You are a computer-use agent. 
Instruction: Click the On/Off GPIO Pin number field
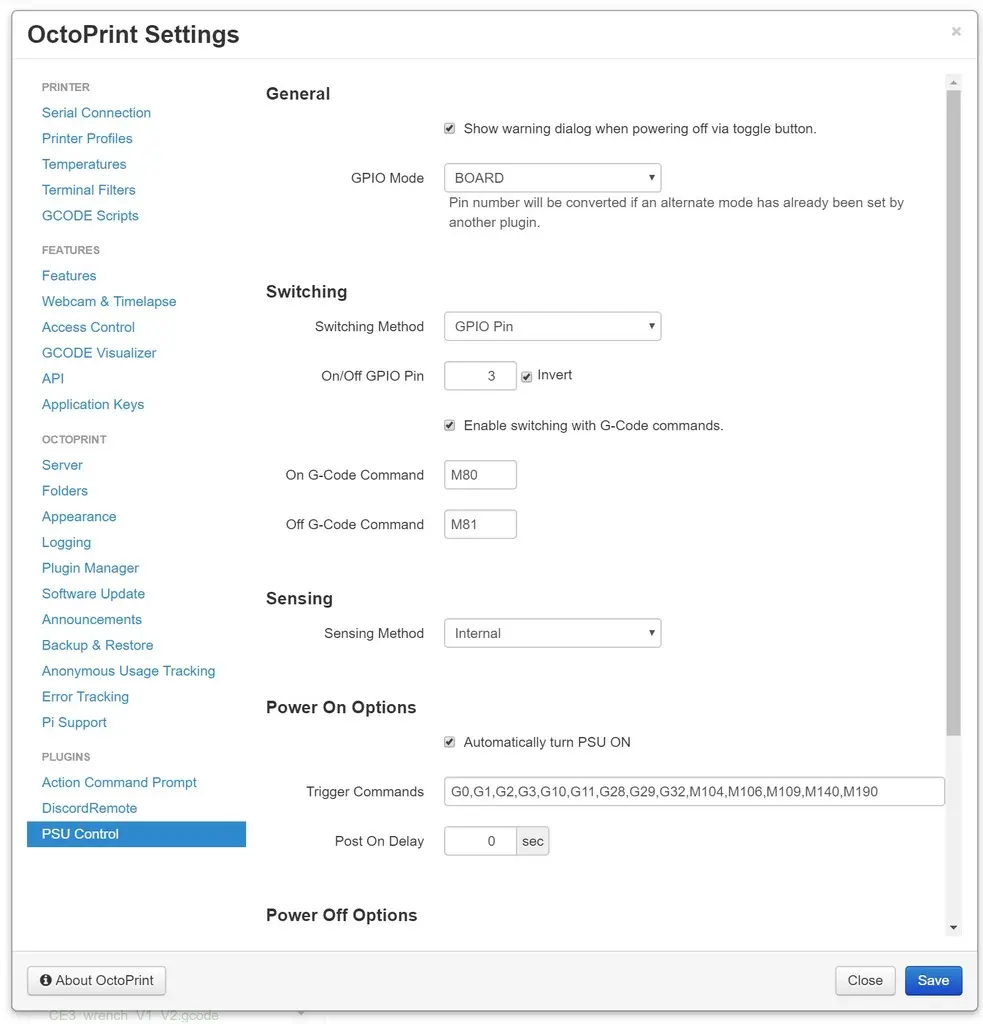[x=480, y=376]
